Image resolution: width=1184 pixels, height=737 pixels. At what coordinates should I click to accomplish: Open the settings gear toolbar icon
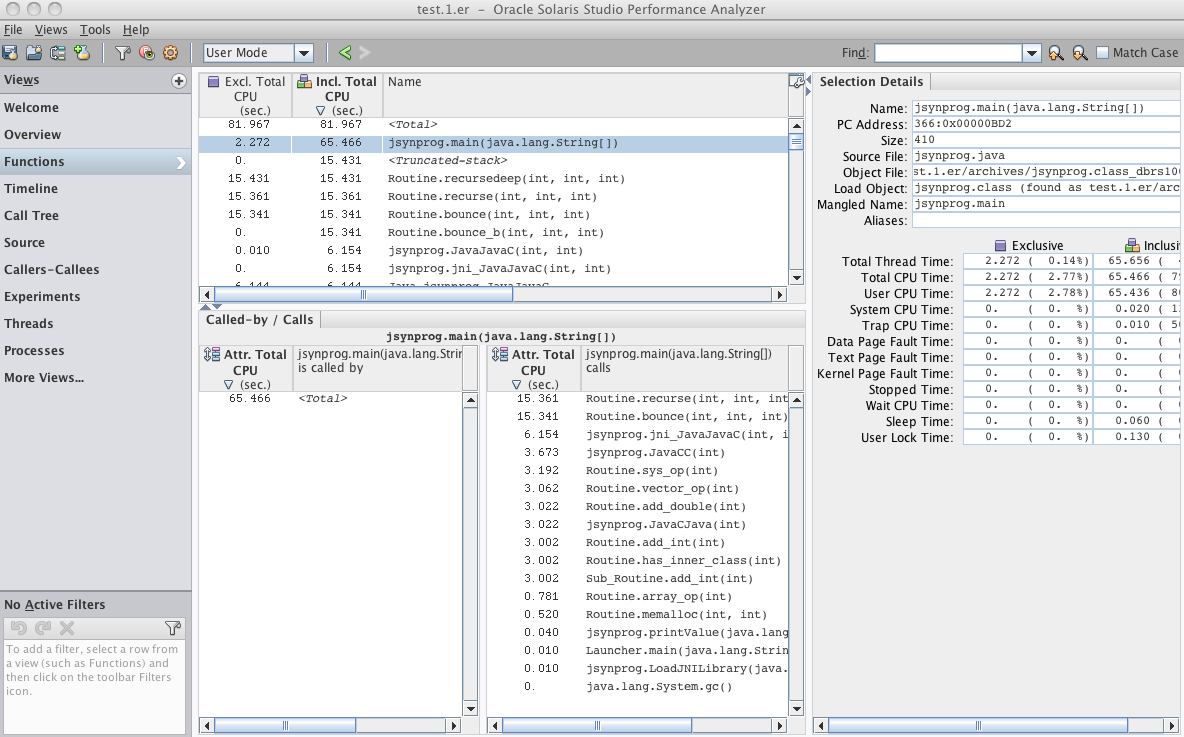point(171,52)
